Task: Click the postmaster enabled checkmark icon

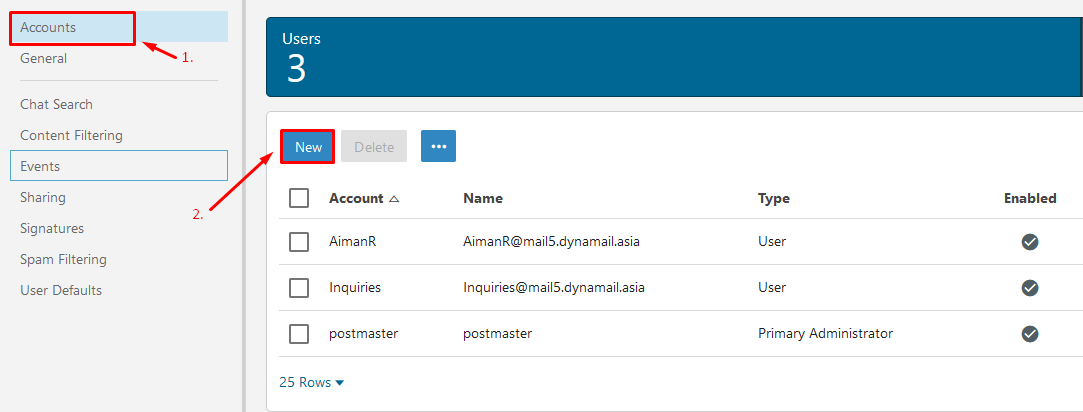Action: [1030, 333]
